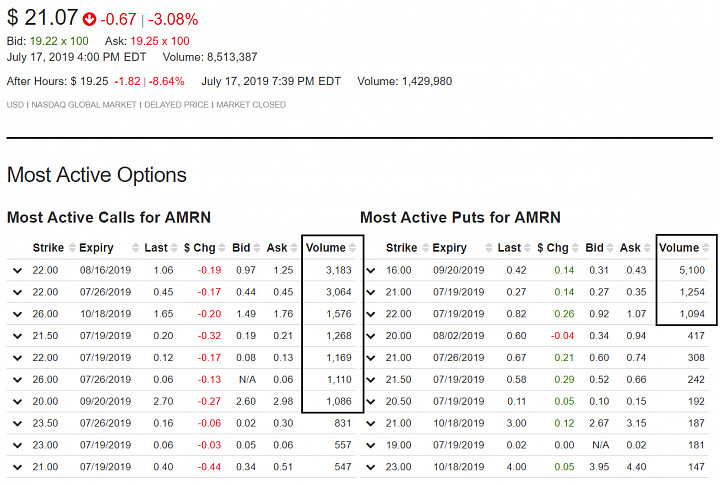The width and height of the screenshot is (720, 485).
Task: Click the Volume: 8,513,387 text
Action: 210,57
